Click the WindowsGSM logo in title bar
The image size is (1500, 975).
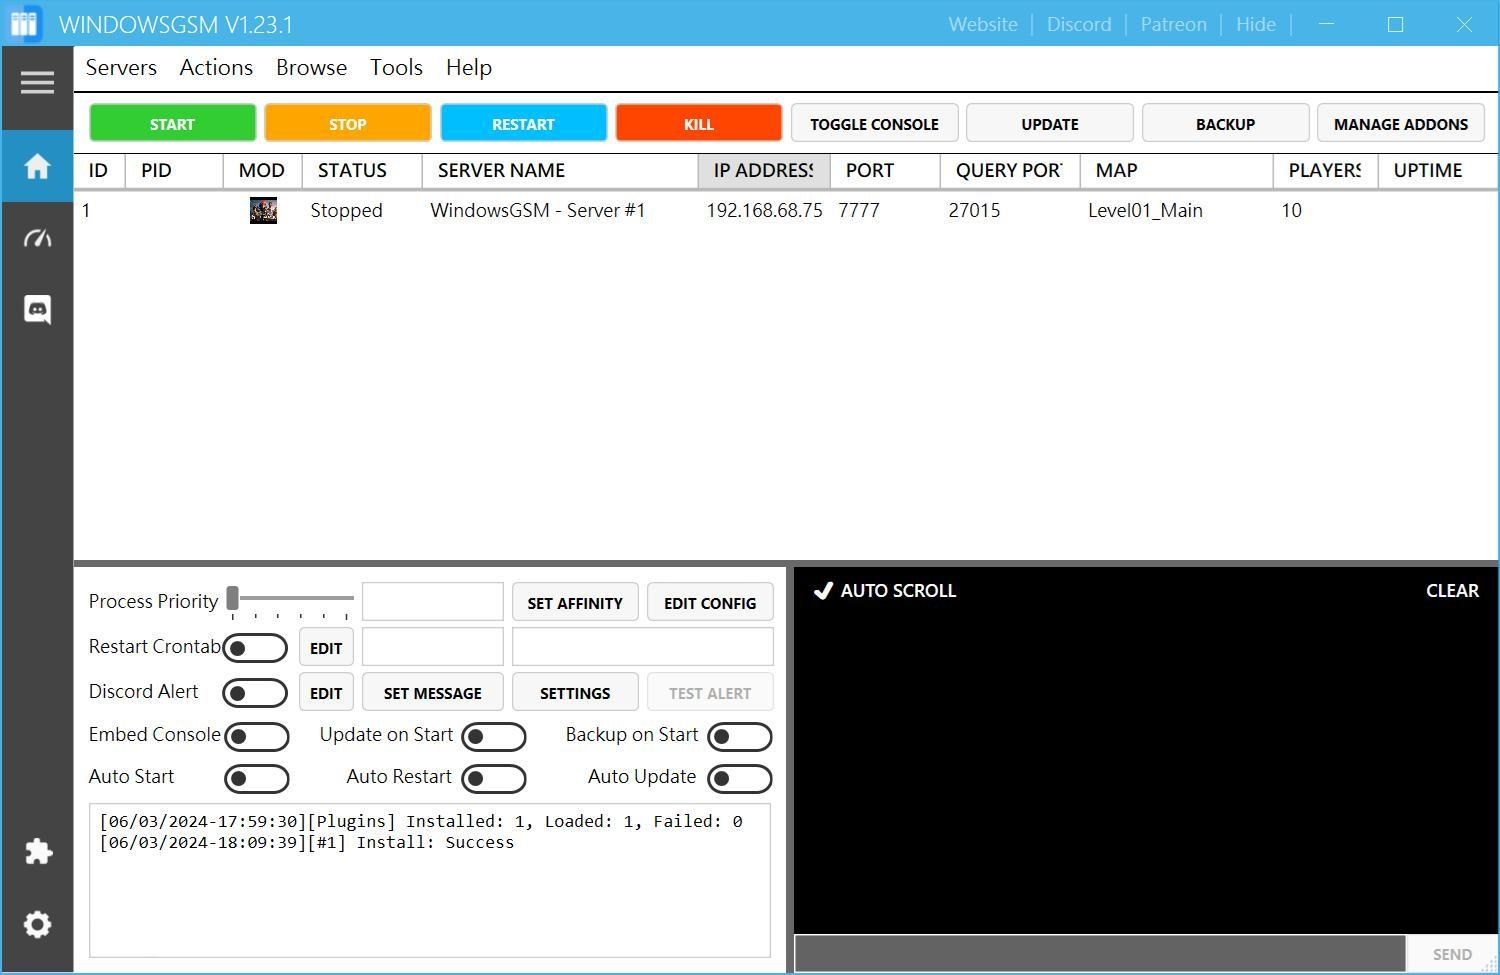point(24,24)
